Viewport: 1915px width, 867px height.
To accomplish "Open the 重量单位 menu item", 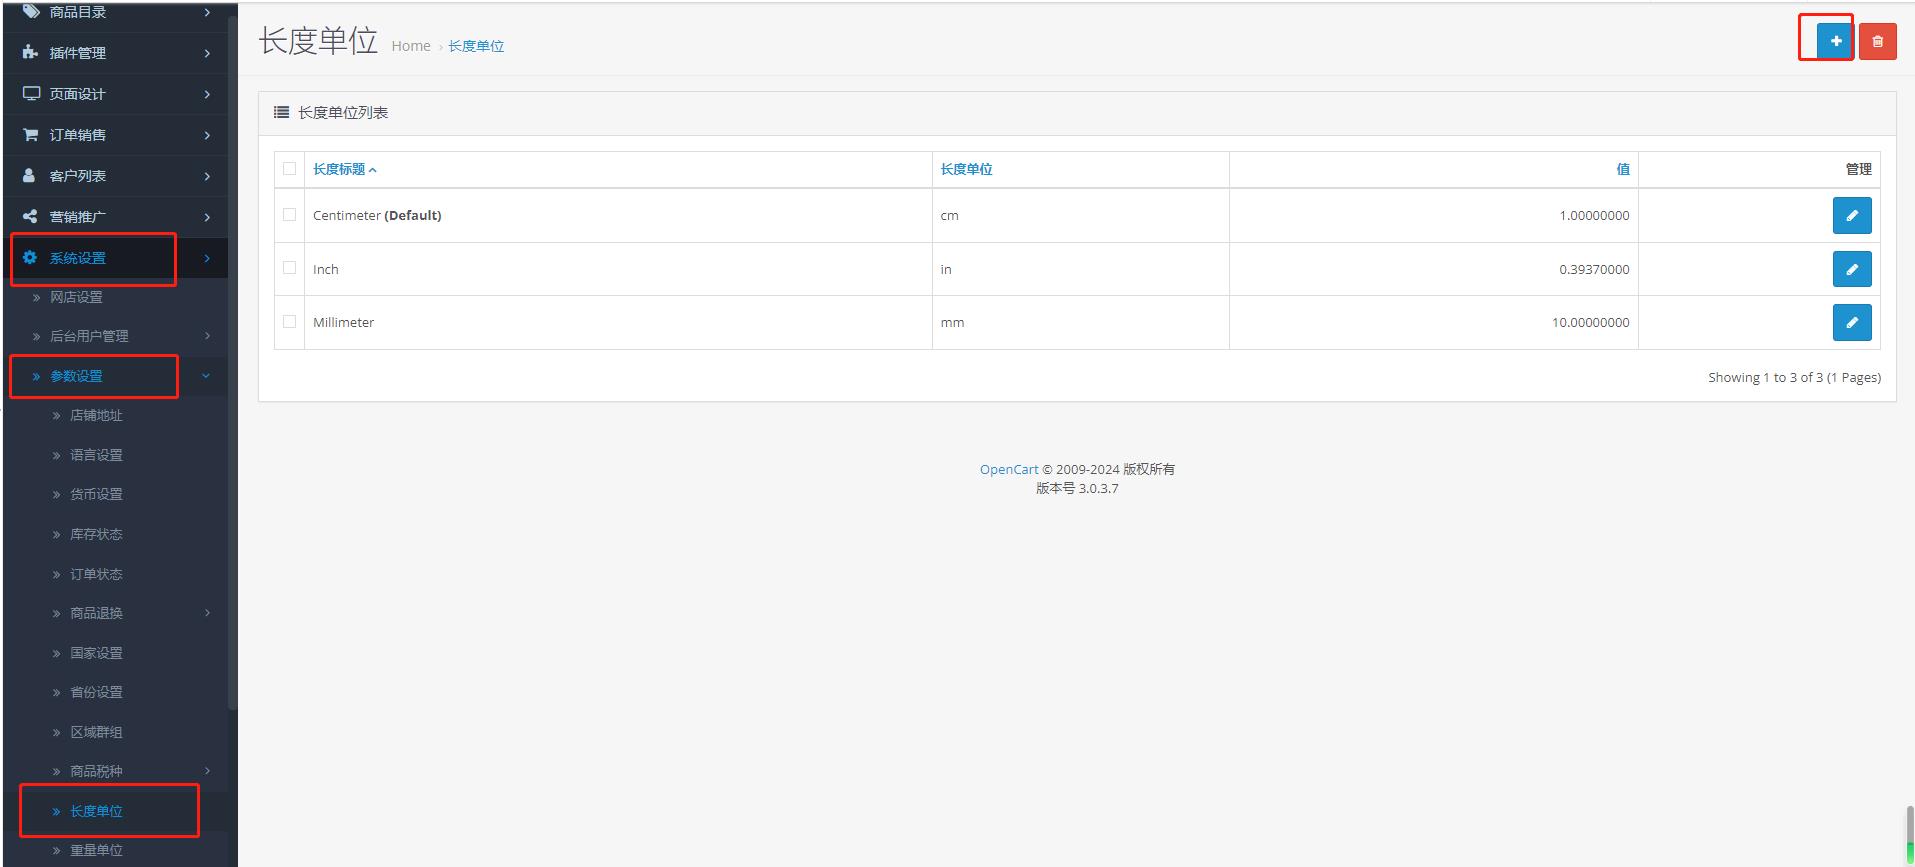I will point(96,850).
